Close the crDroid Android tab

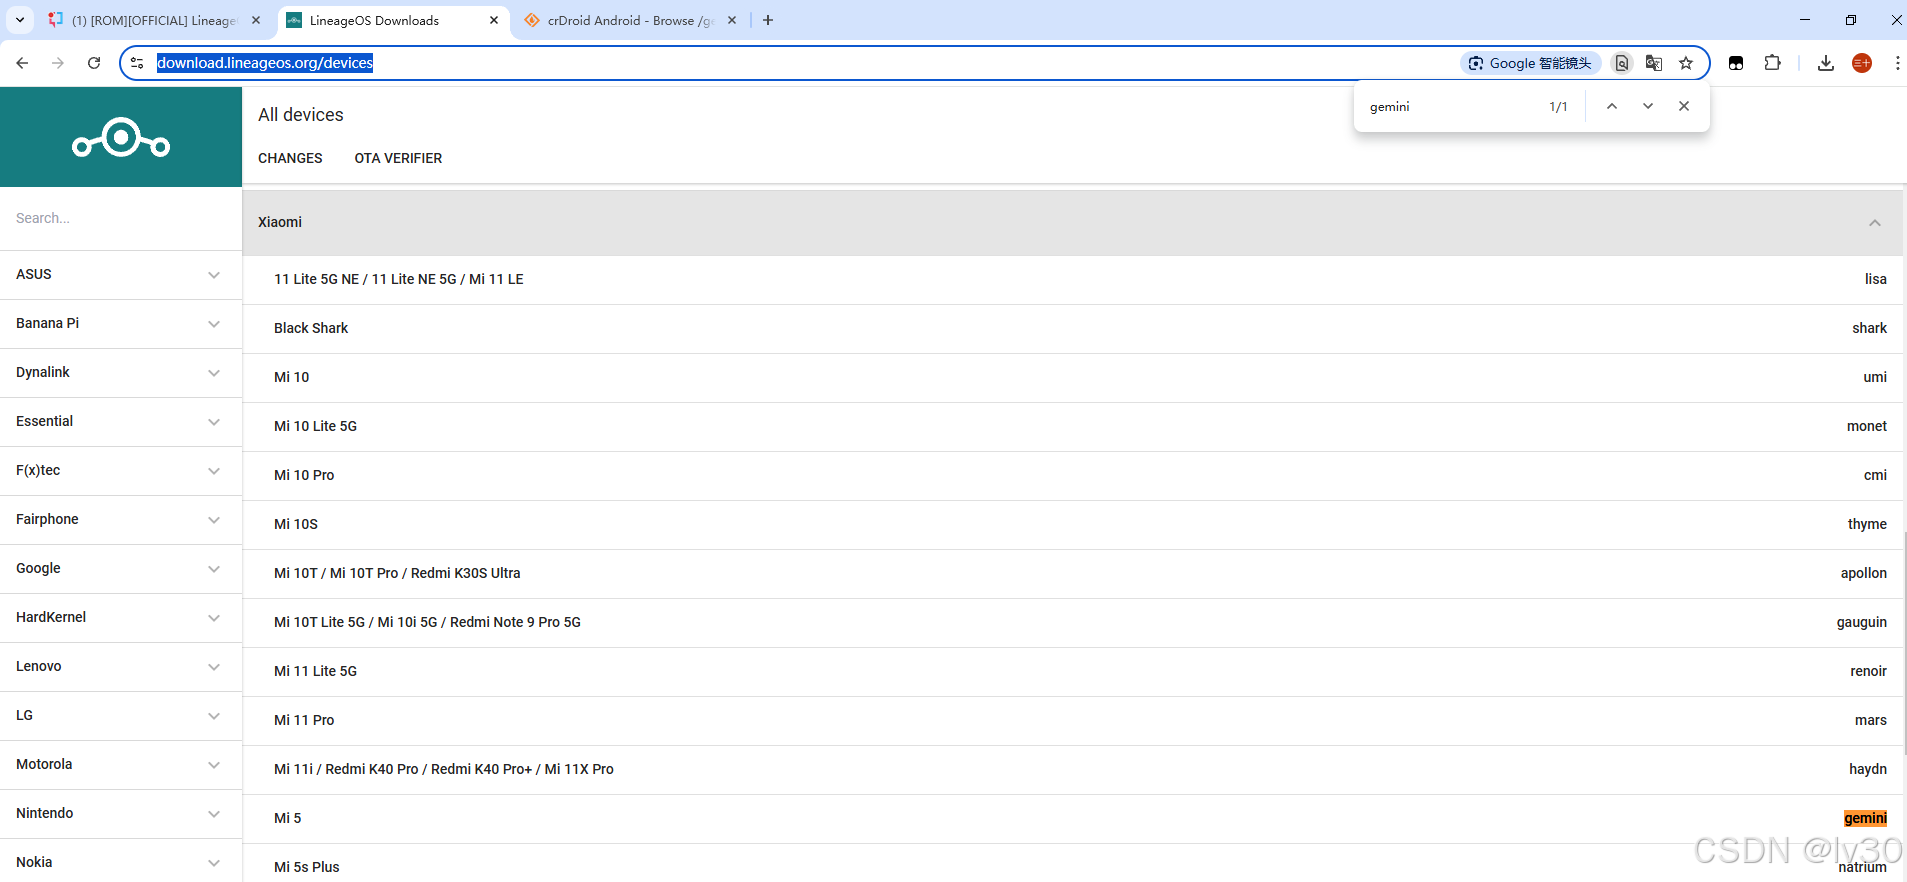(x=732, y=20)
